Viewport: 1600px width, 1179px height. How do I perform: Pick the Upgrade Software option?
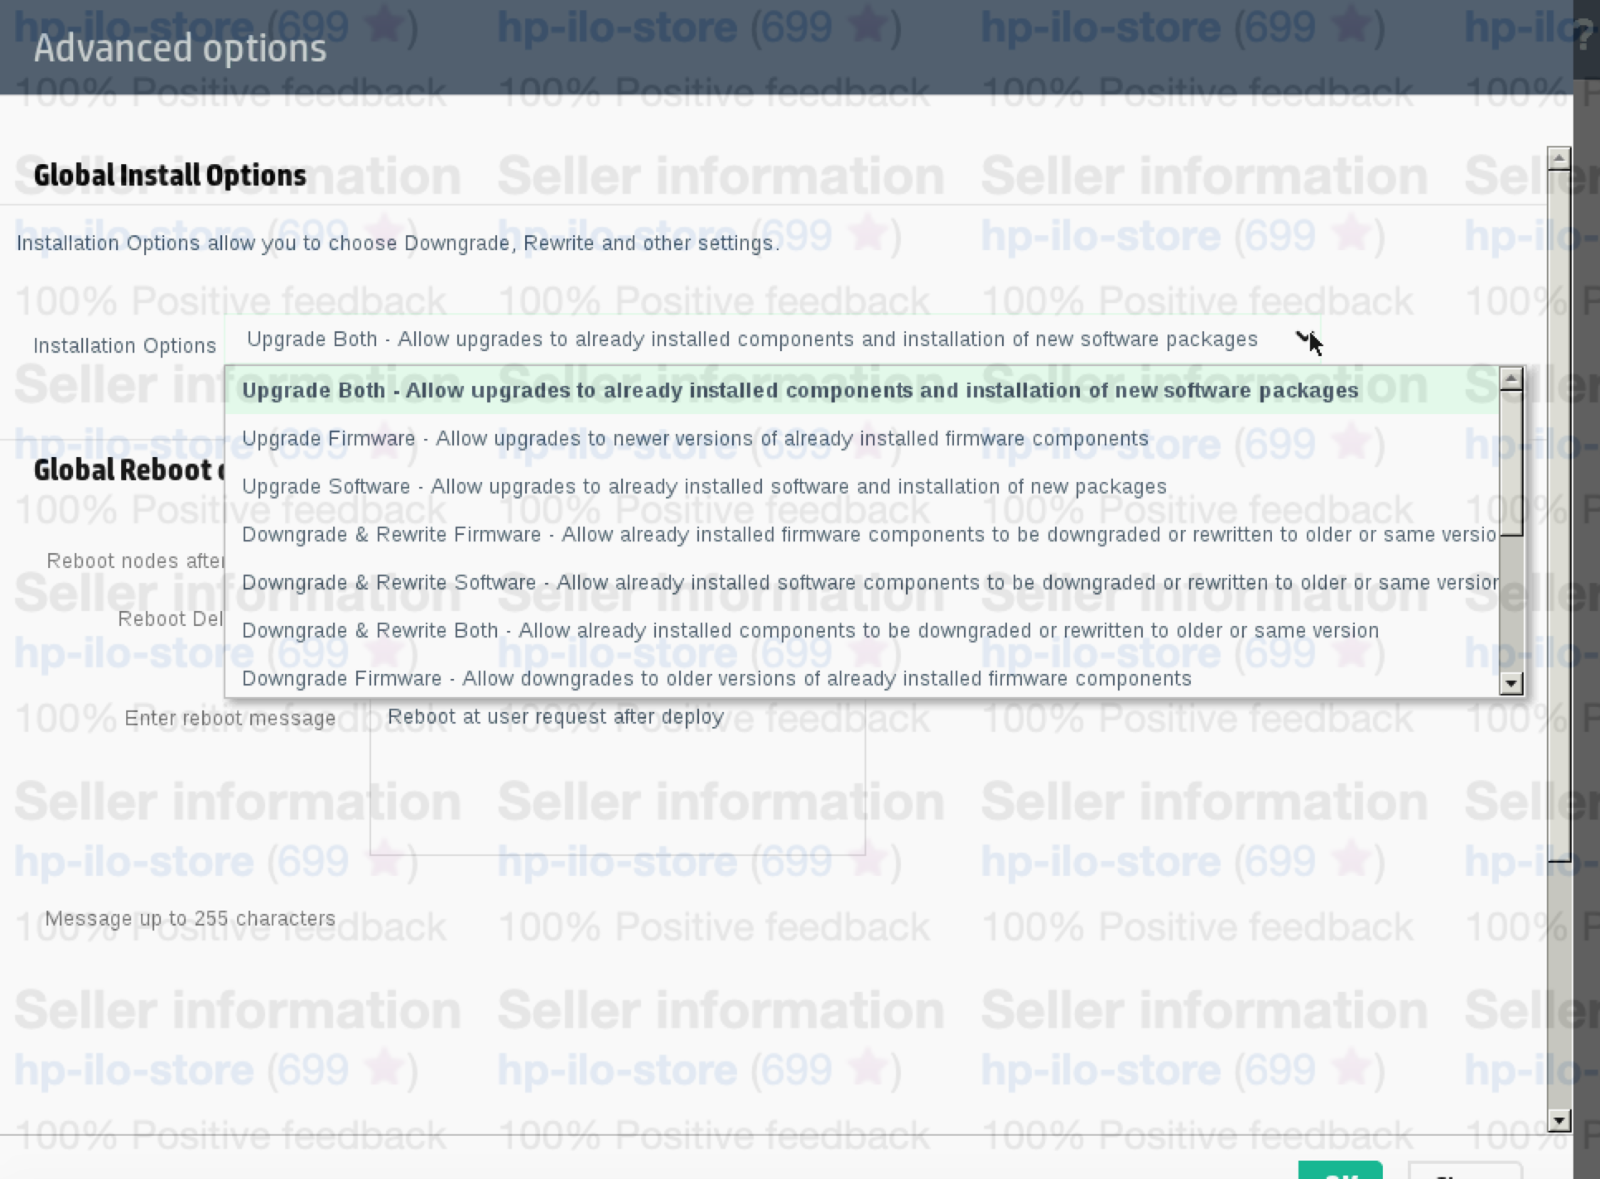pos(704,487)
